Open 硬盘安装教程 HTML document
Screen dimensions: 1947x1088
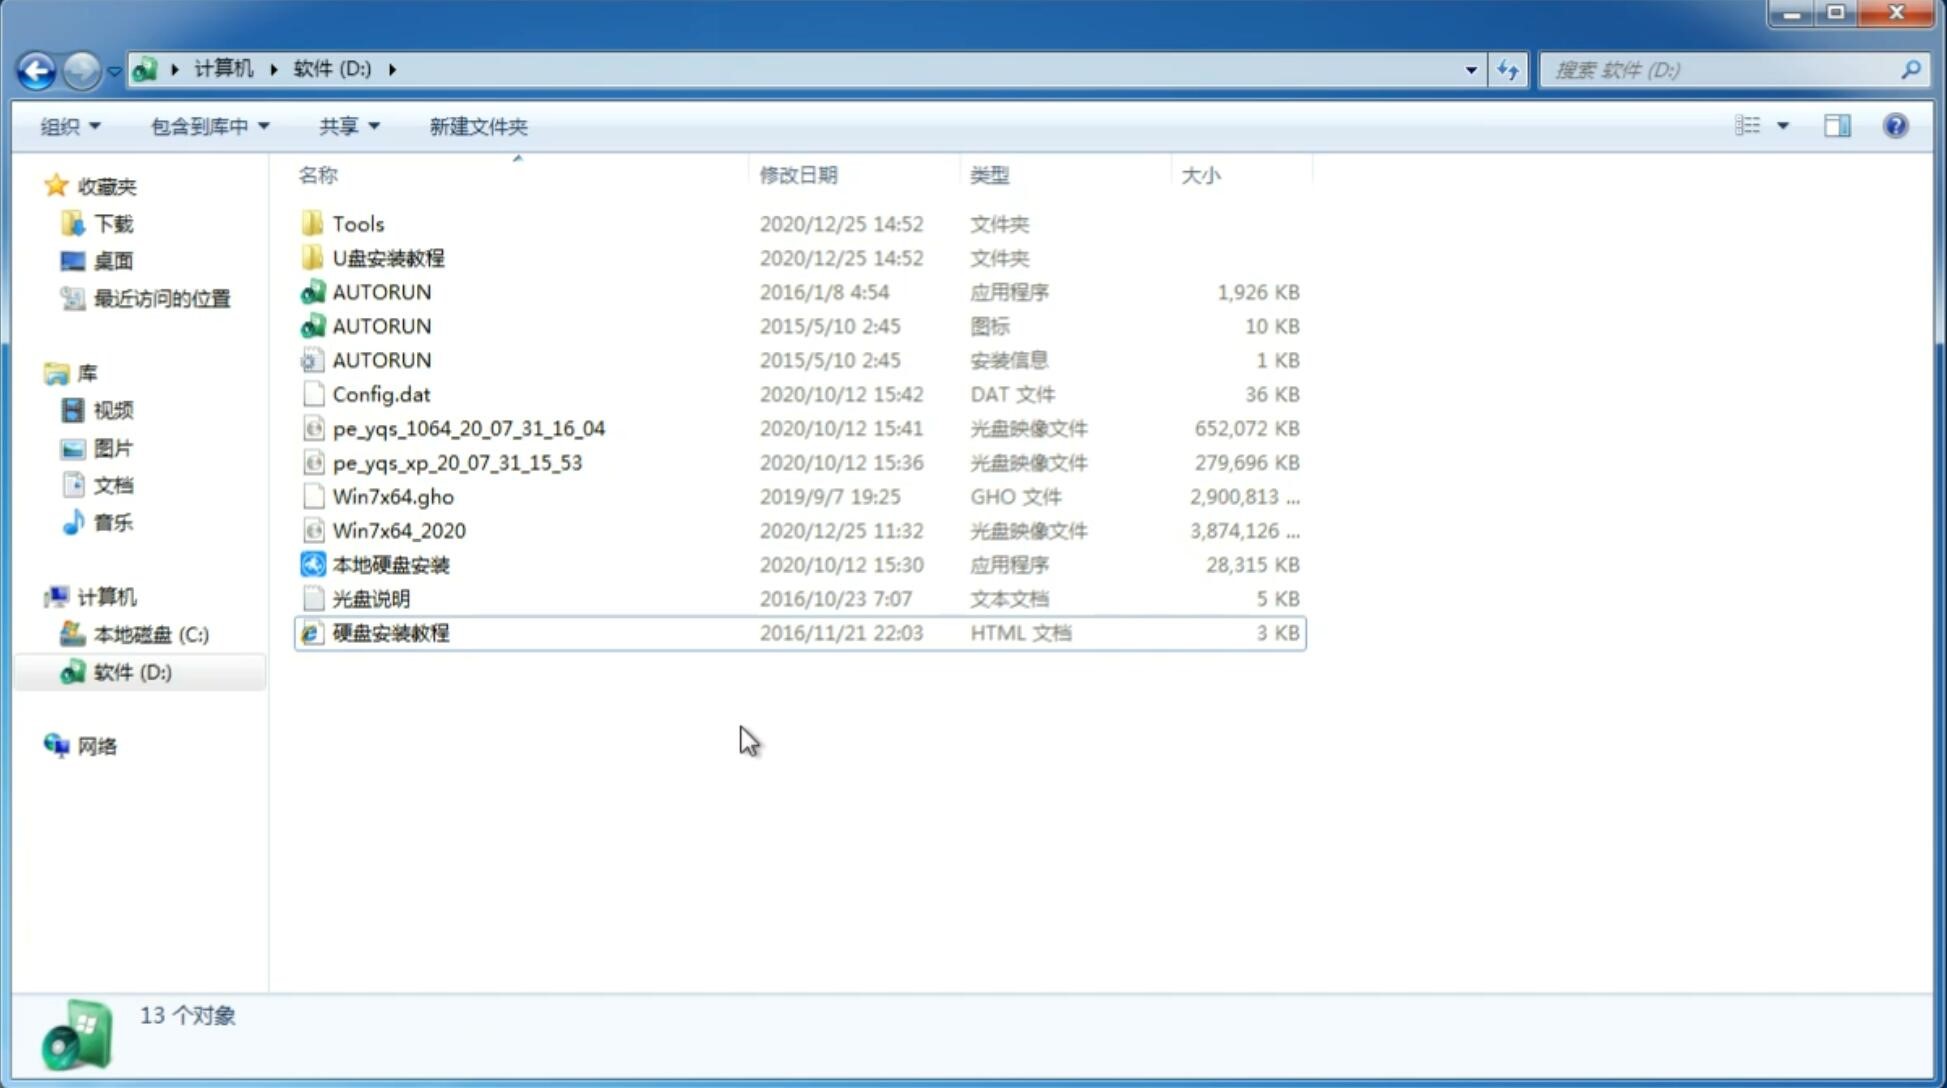[x=390, y=632]
